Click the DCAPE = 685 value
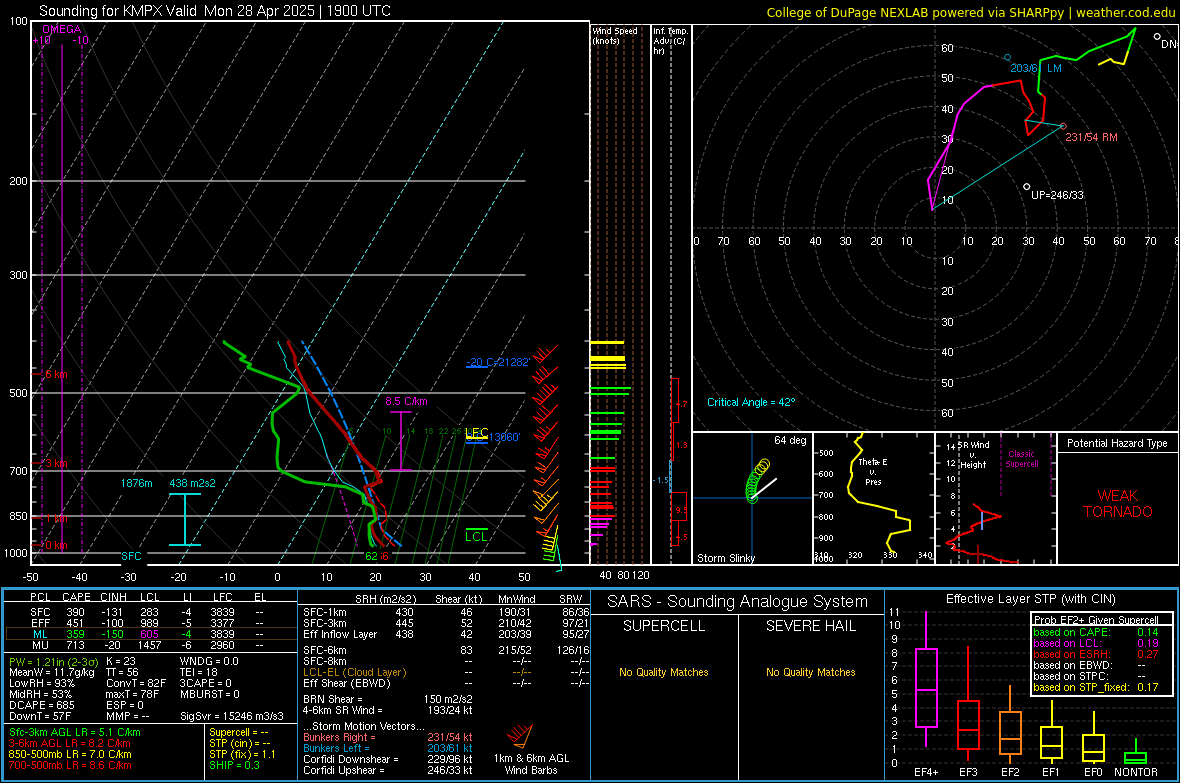This screenshot has width=1180, height=783. coord(42,705)
